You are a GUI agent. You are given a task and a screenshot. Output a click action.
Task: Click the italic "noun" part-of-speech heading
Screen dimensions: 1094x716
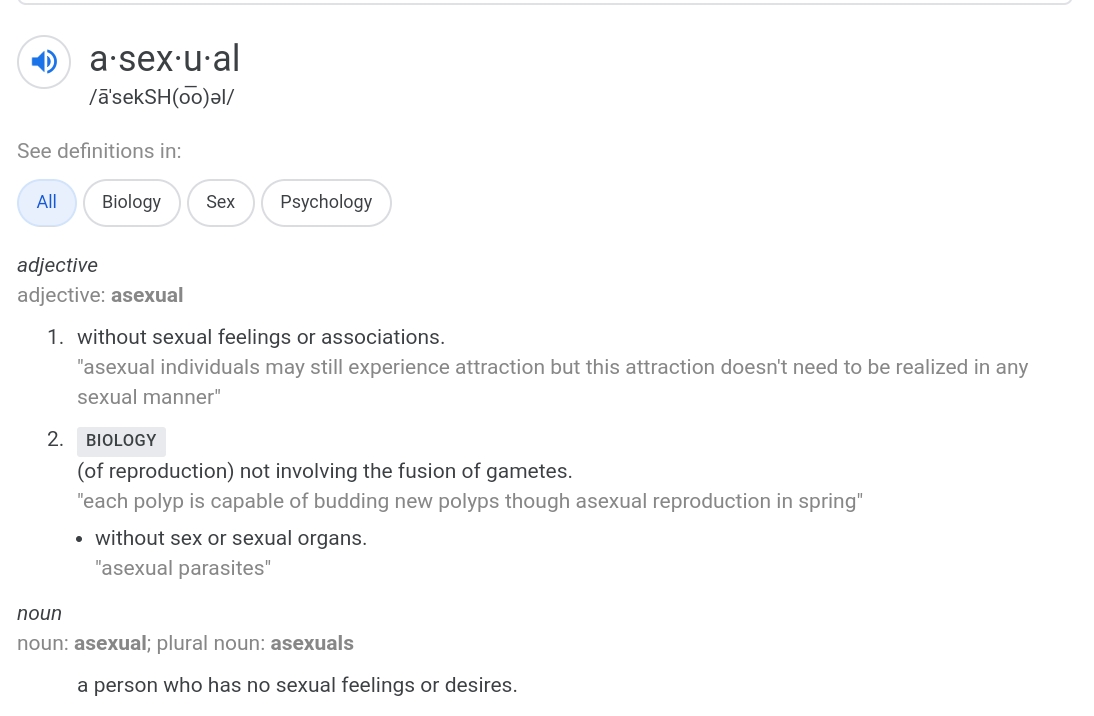(39, 613)
